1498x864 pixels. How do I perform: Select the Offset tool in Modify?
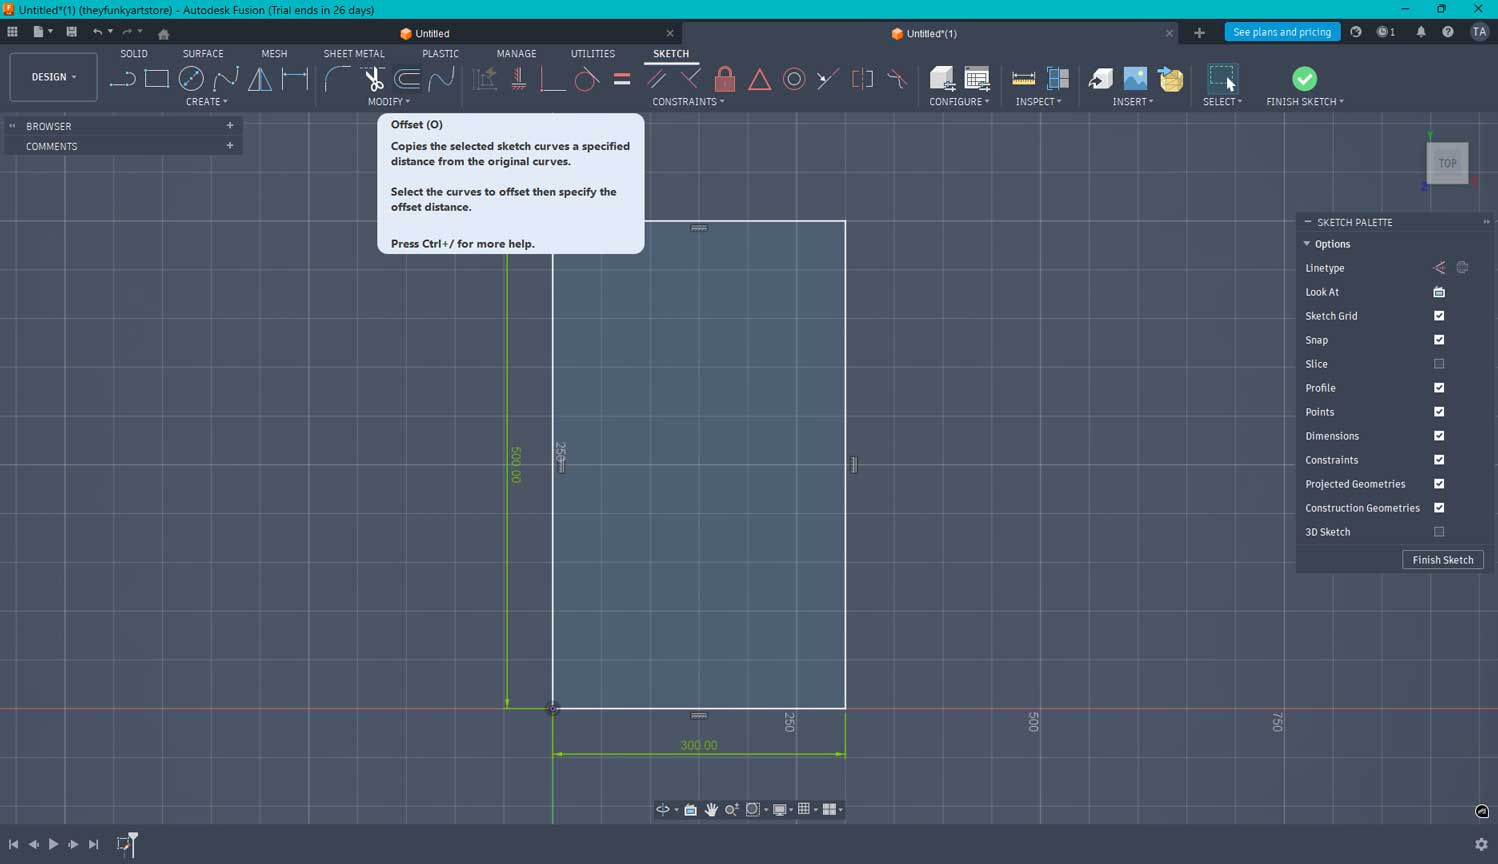pos(407,79)
